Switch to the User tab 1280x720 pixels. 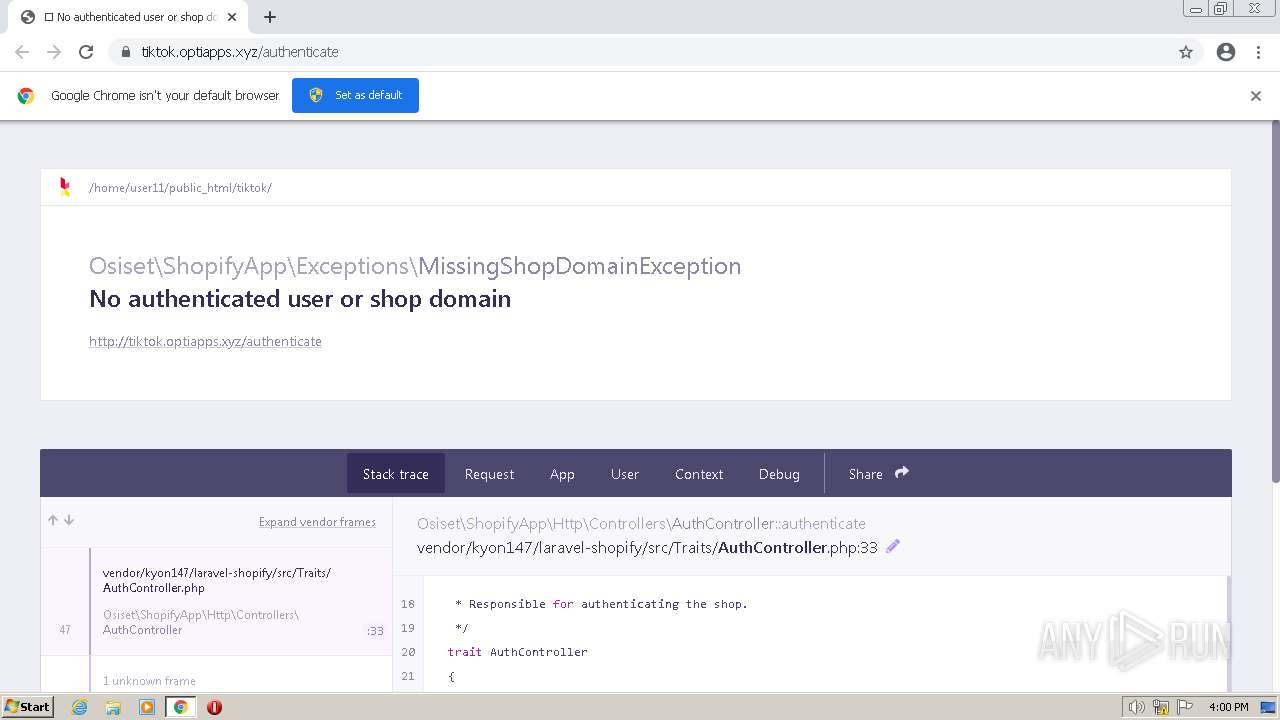625,474
